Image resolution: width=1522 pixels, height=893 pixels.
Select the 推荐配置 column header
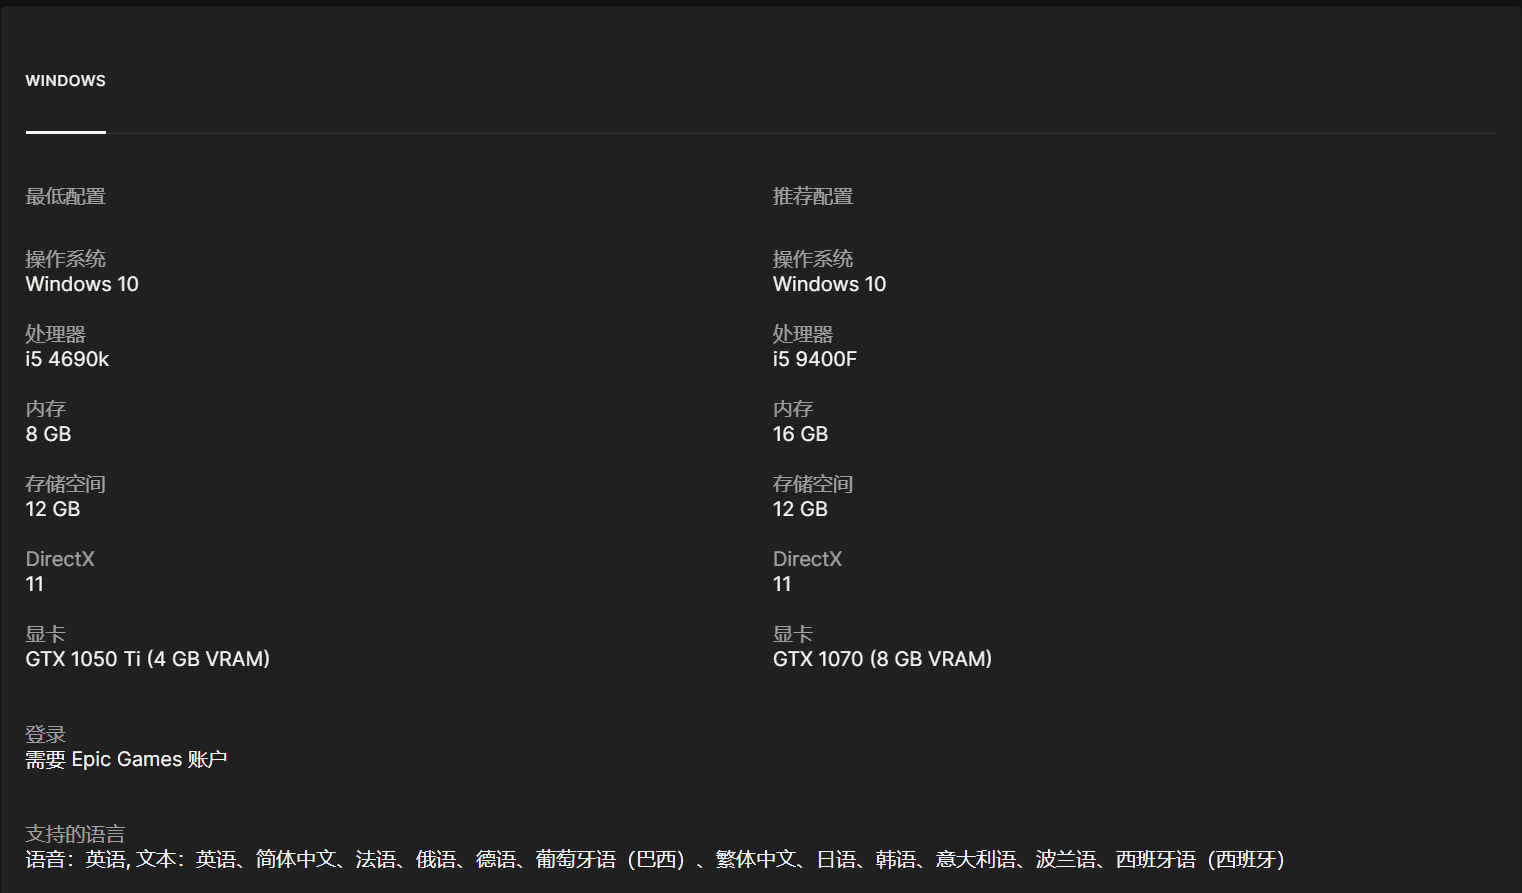pyautogui.click(x=813, y=196)
